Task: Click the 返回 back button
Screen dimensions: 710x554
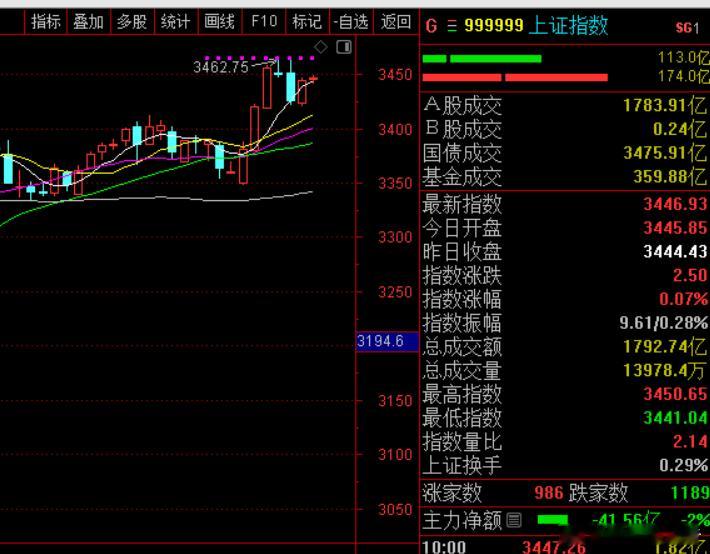Action: point(396,21)
